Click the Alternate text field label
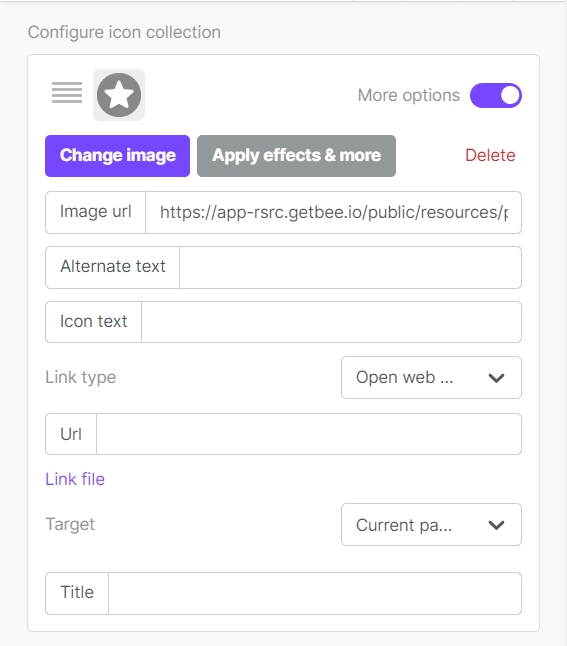 point(113,267)
